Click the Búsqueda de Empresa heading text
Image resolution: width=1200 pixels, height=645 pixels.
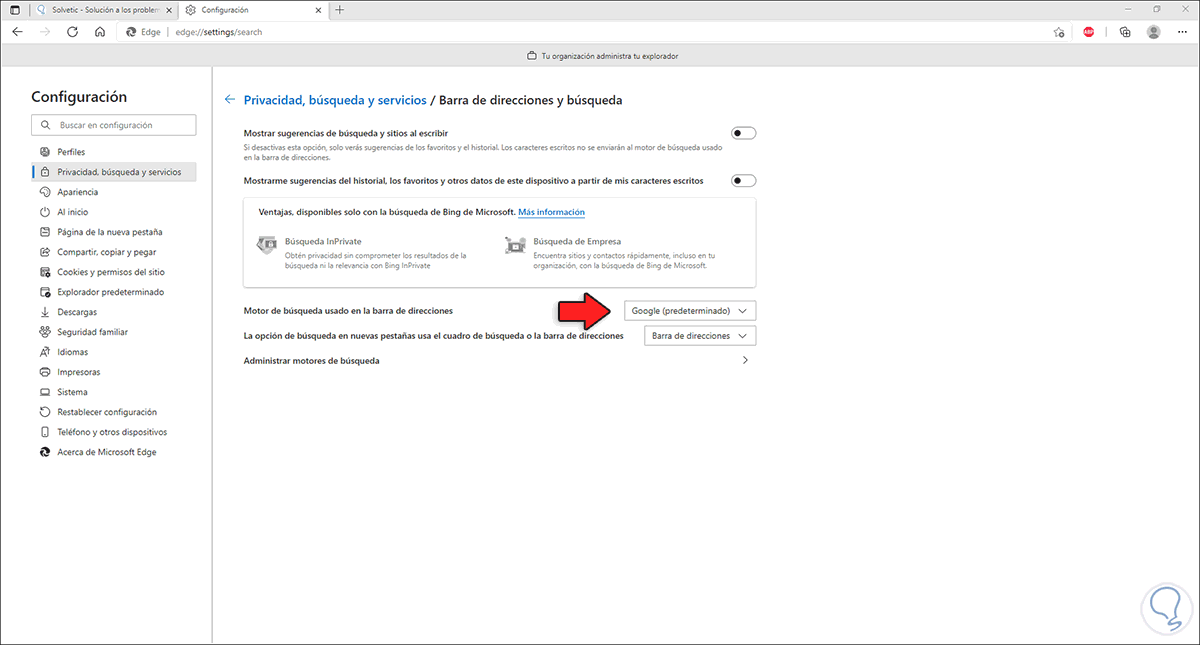pos(577,242)
